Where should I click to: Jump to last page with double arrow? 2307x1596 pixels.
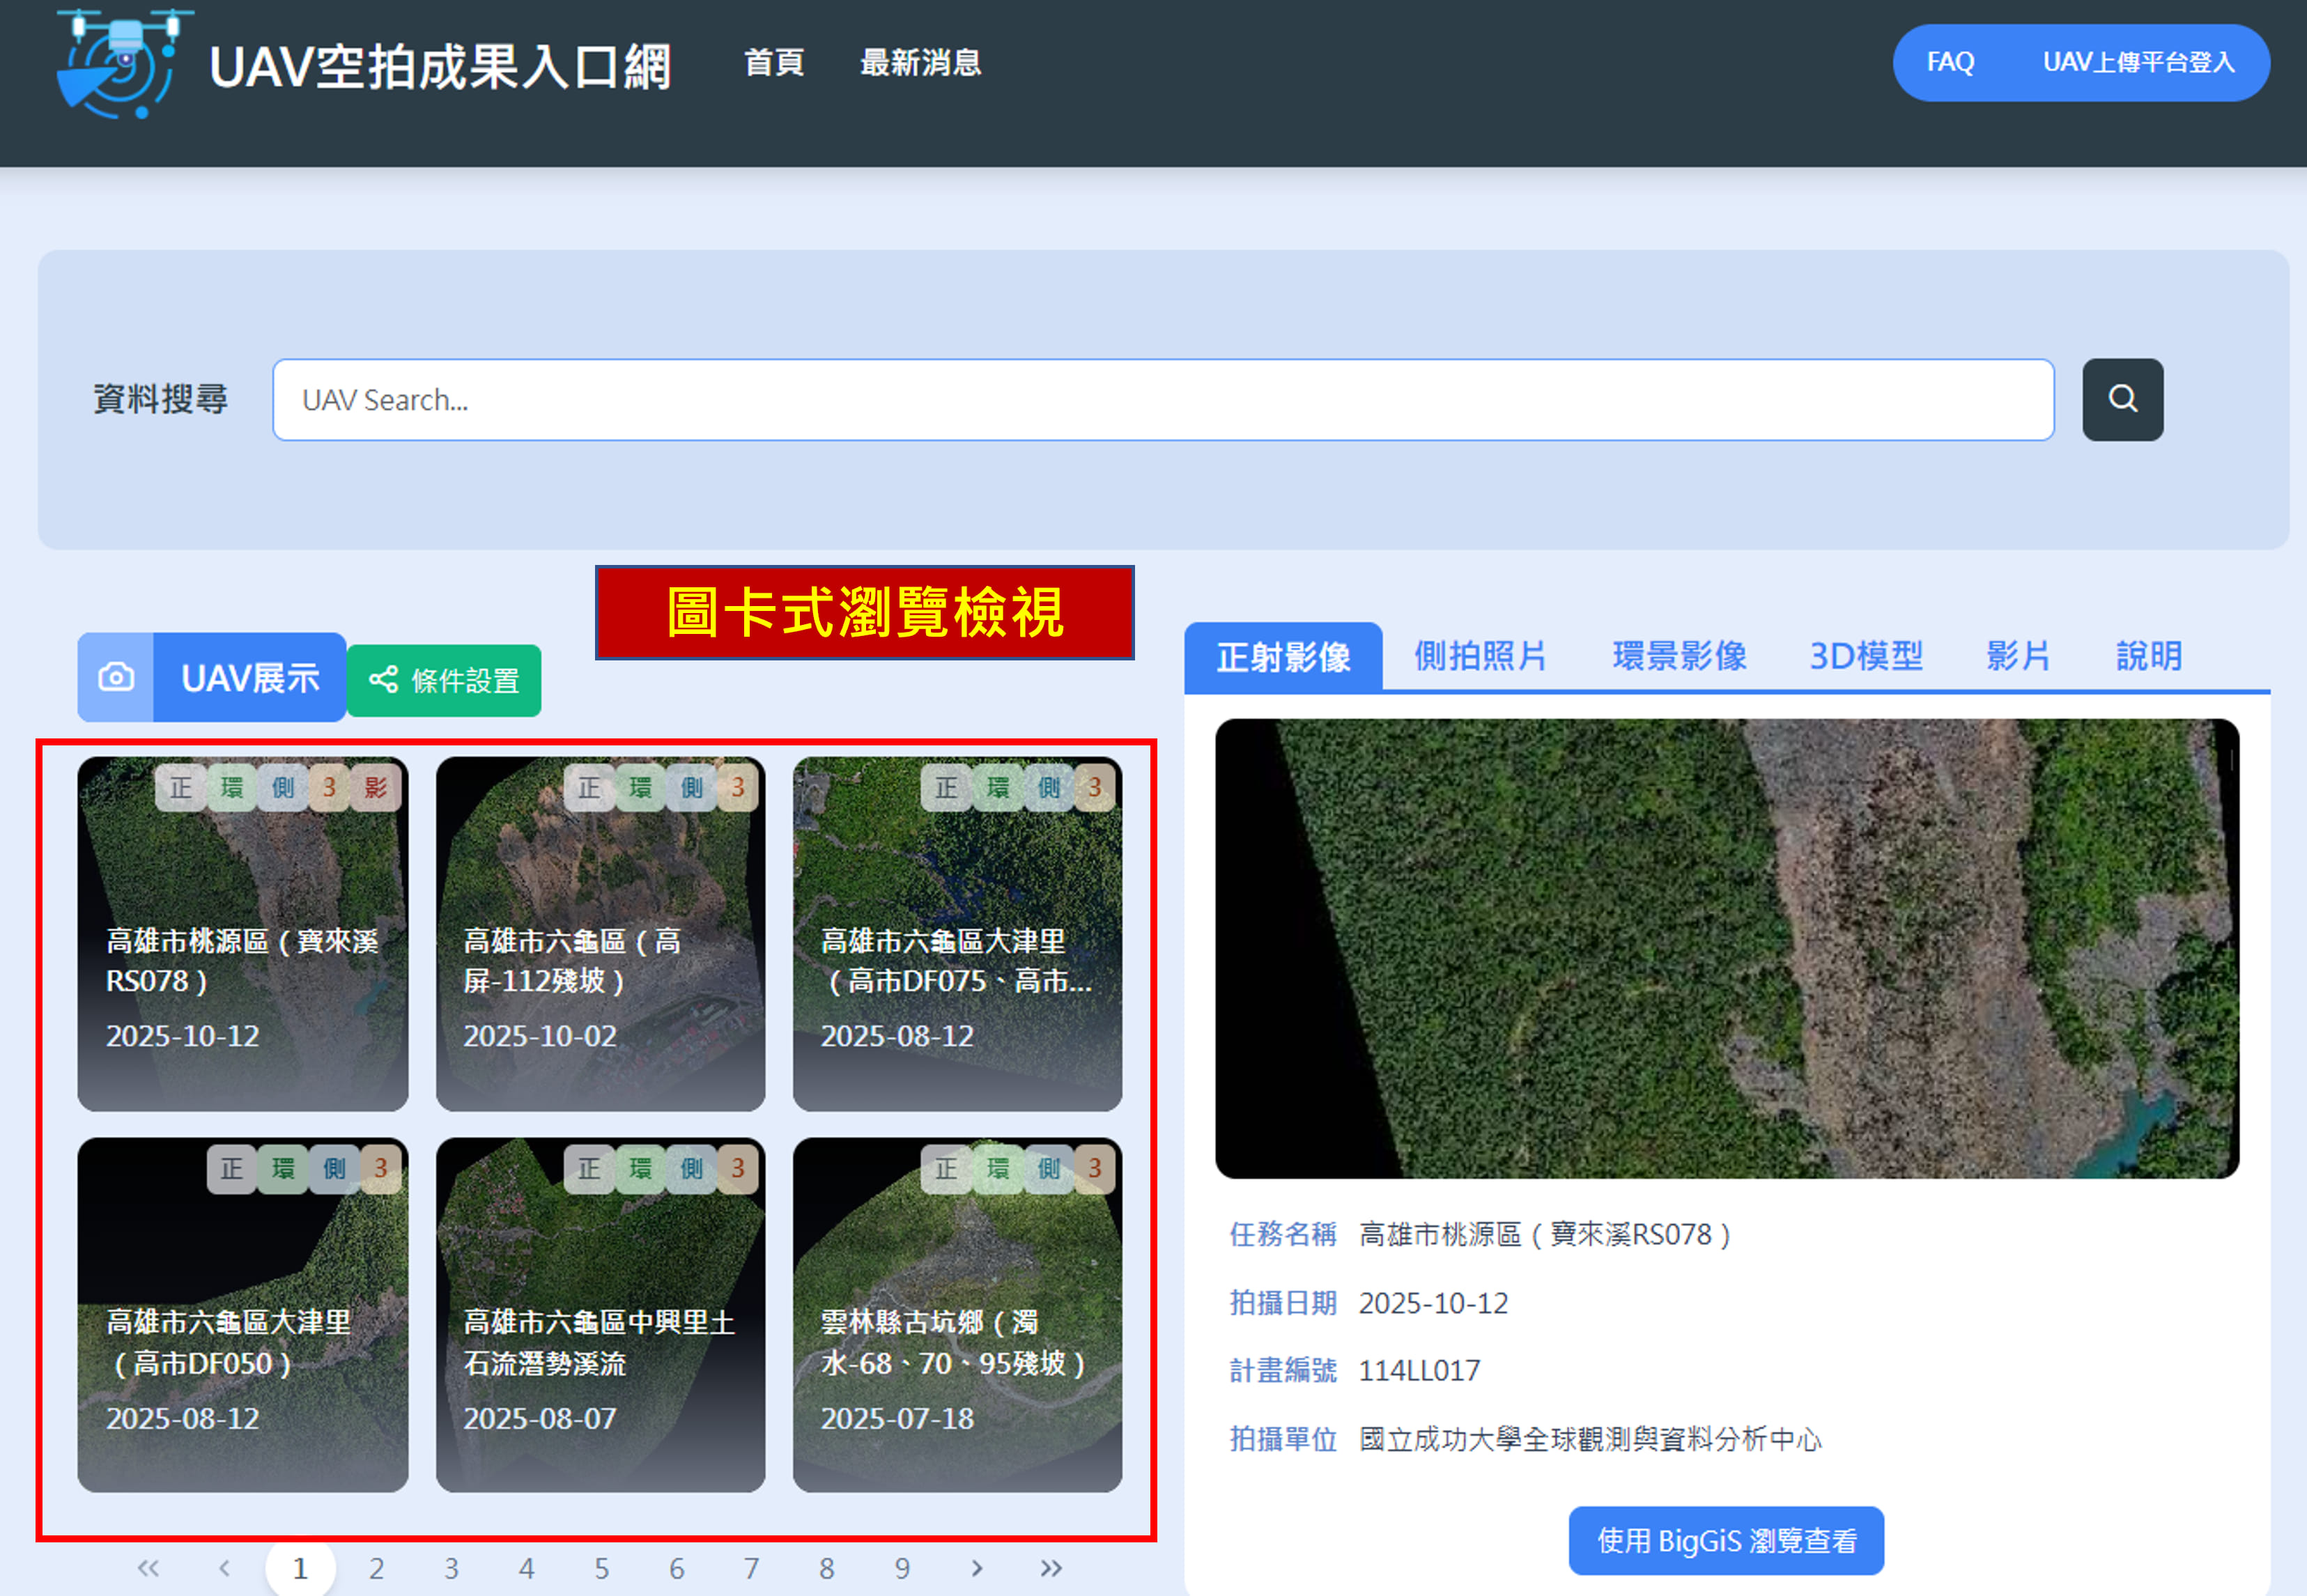pyautogui.click(x=1050, y=1567)
